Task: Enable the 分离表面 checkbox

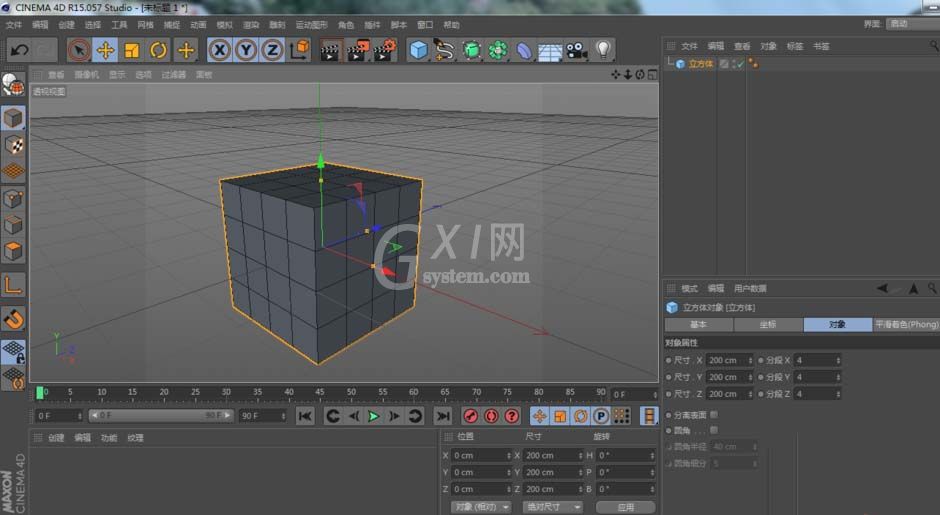Action: [x=713, y=414]
